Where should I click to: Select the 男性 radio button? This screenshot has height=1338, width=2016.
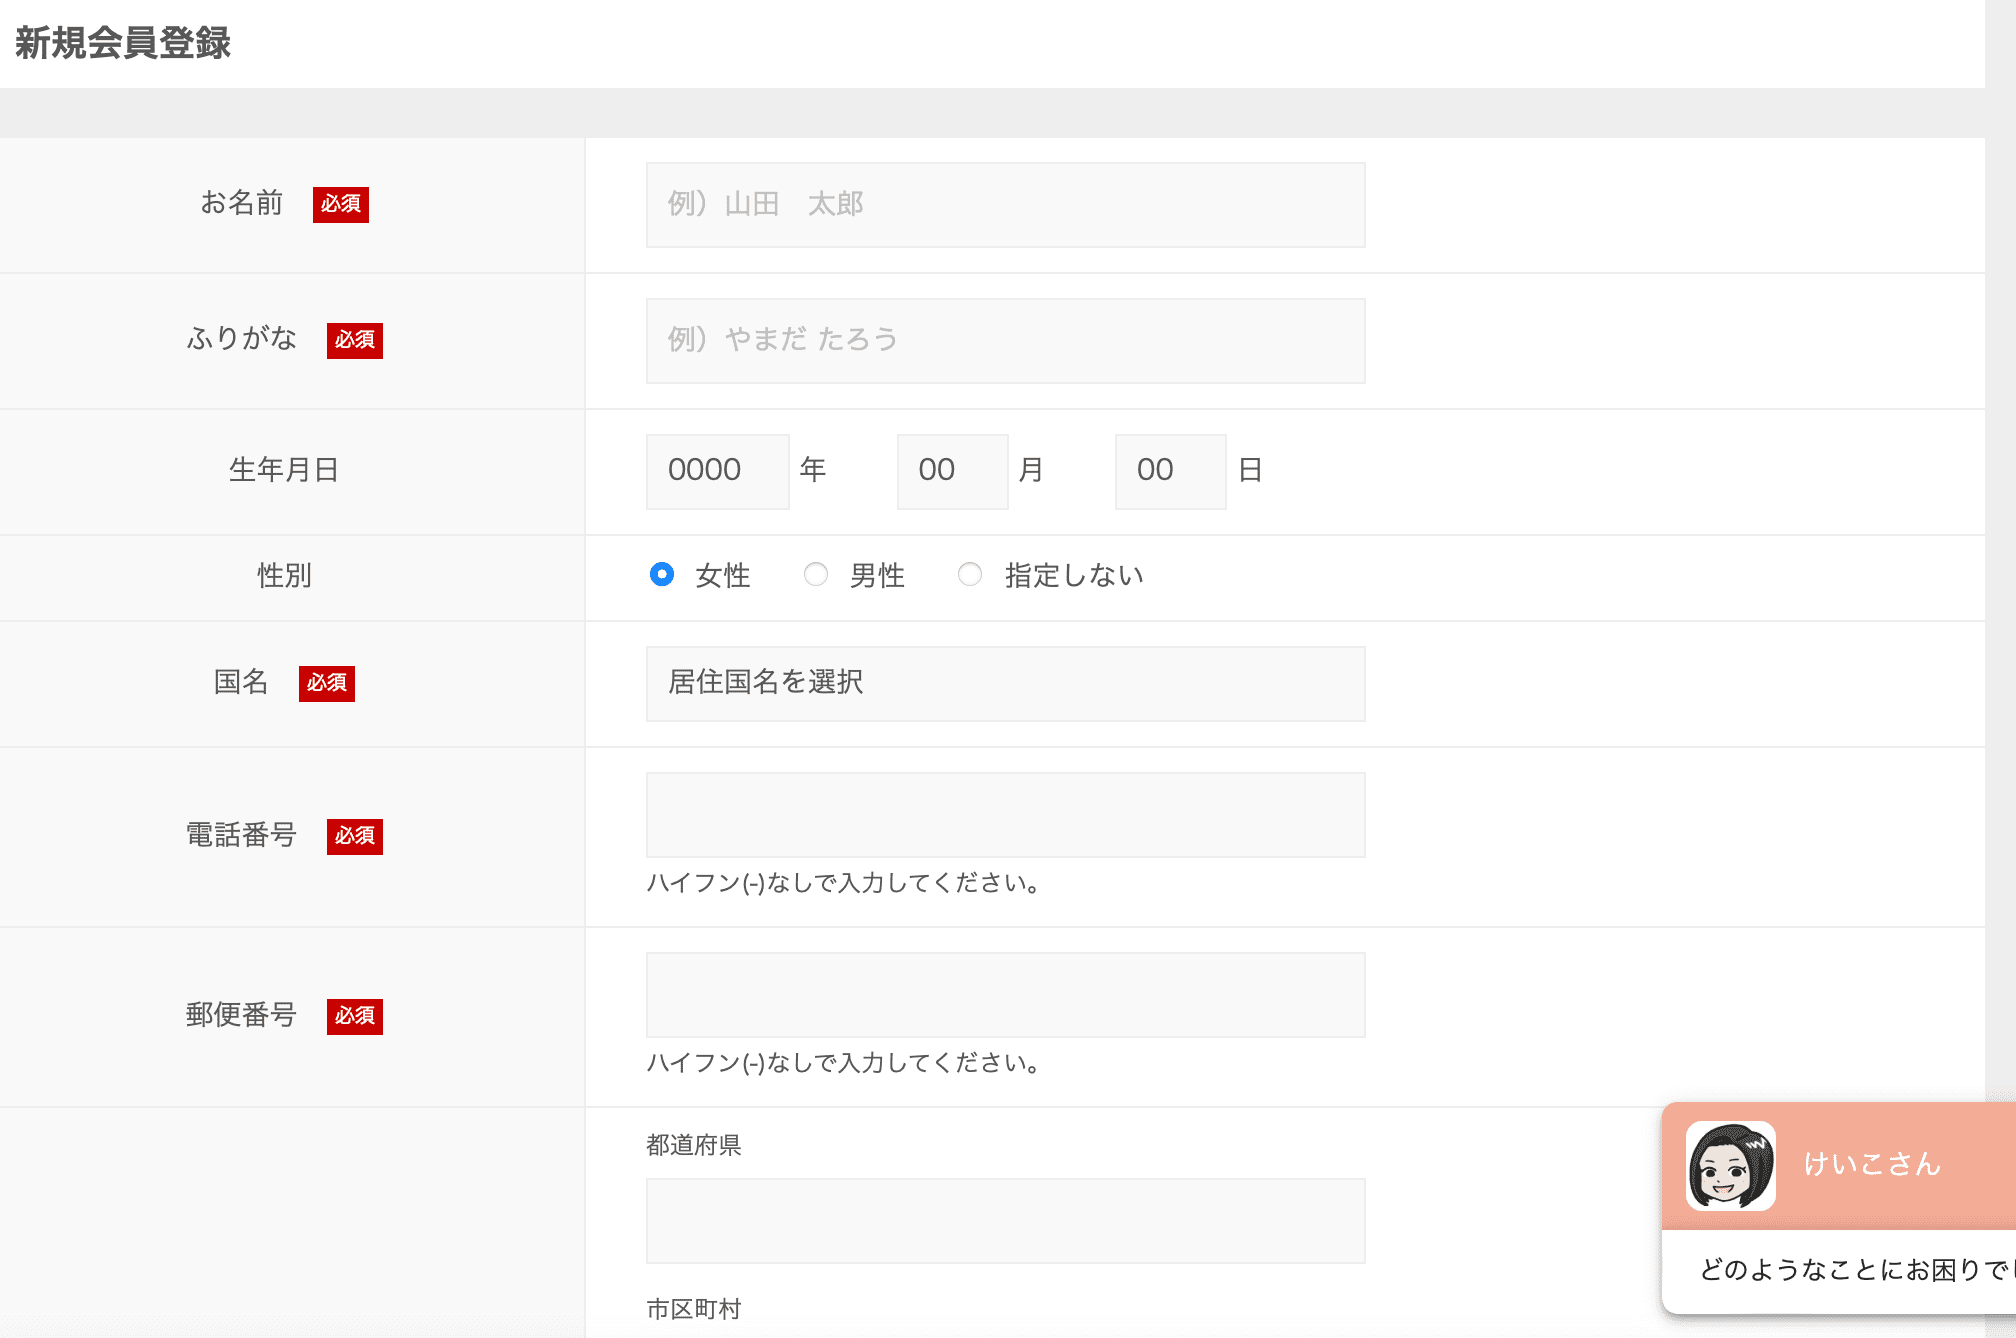click(x=816, y=574)
